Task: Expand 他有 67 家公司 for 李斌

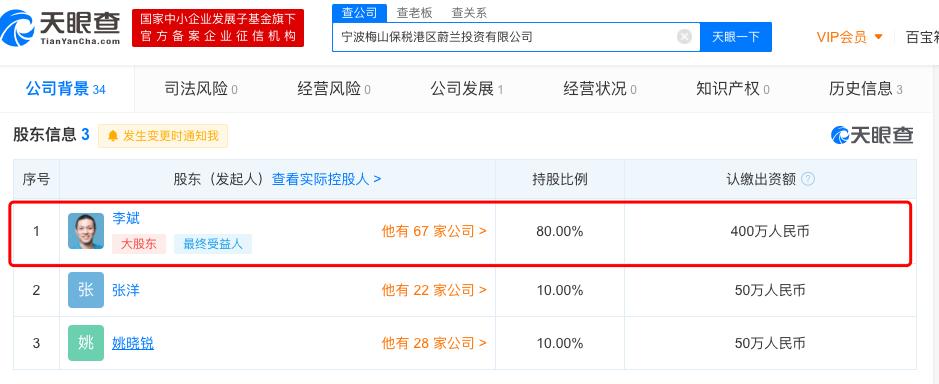Action: point(434,231)
